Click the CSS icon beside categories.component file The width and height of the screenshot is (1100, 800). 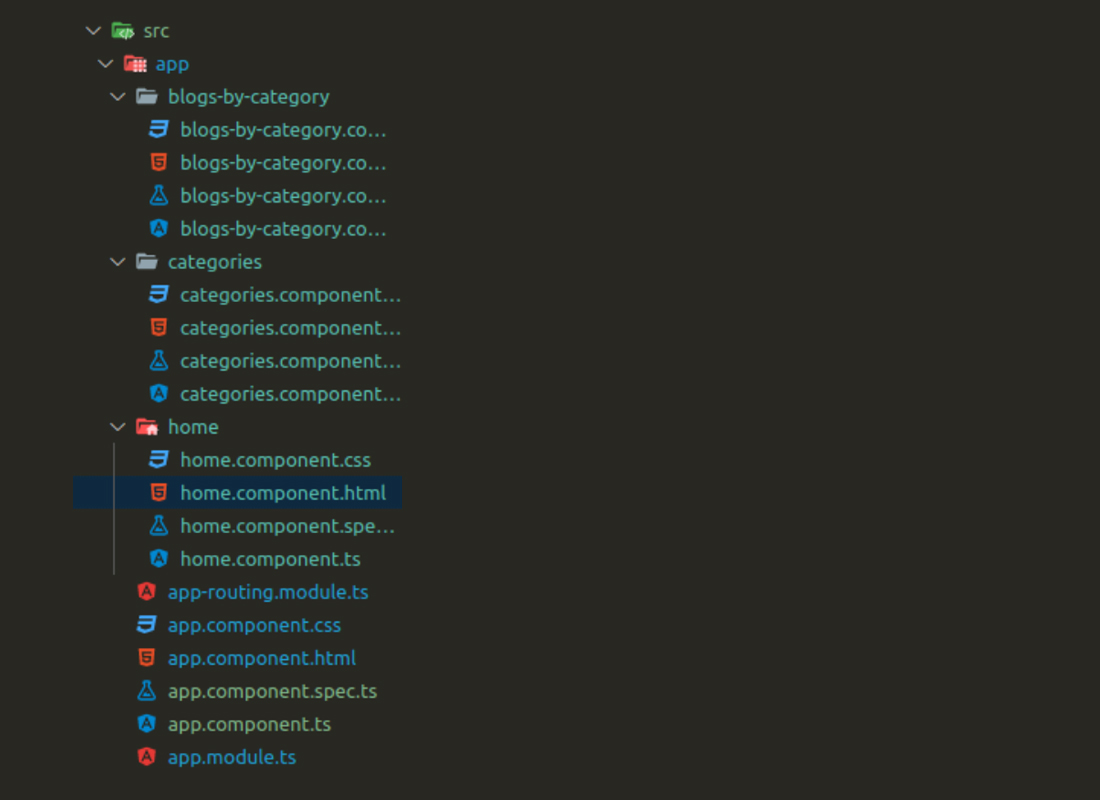pos(158,294)
